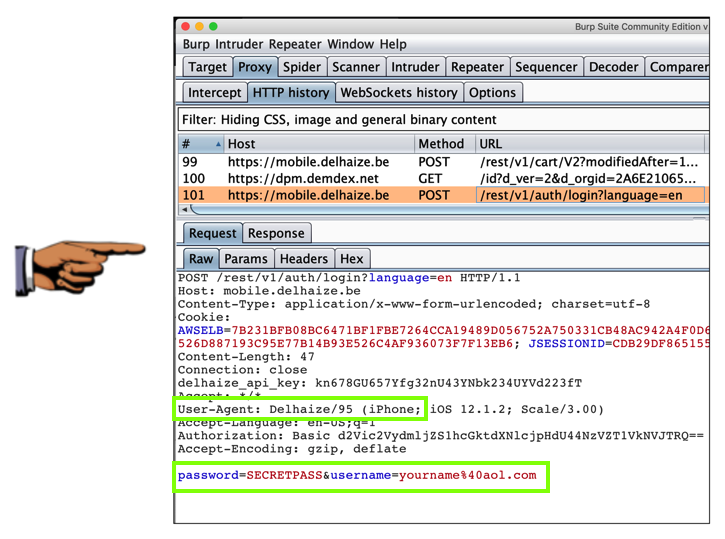
Task: Switch to Headers request view
Action: tap(304, 259)
